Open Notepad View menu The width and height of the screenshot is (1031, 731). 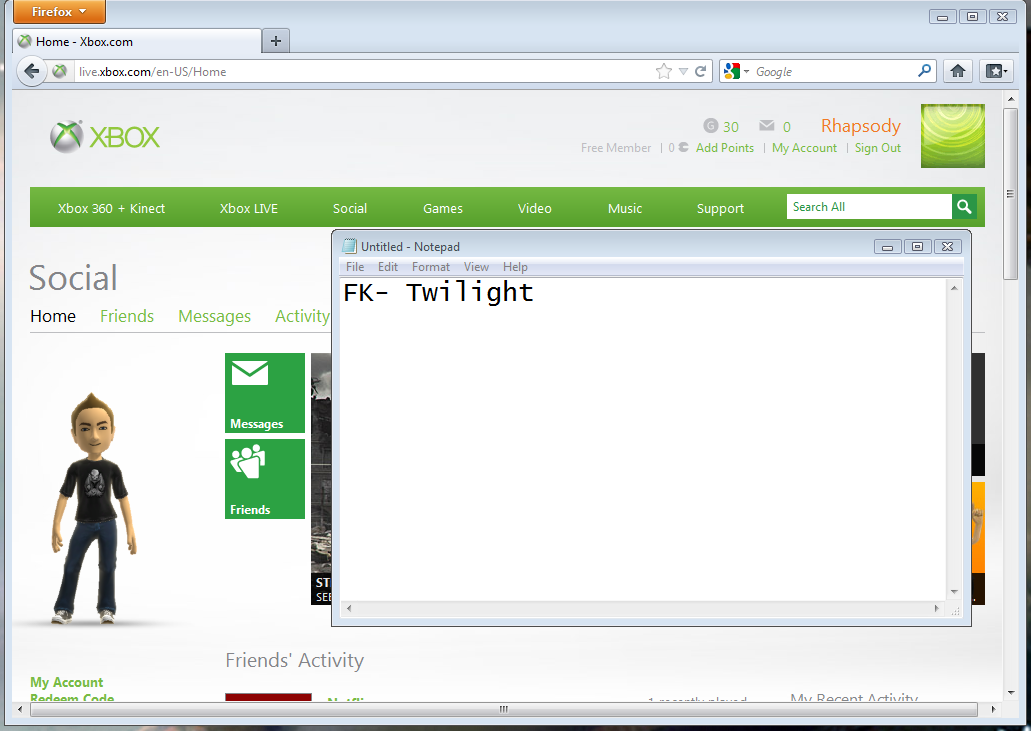pyautogui.click(x=476, y=267)
